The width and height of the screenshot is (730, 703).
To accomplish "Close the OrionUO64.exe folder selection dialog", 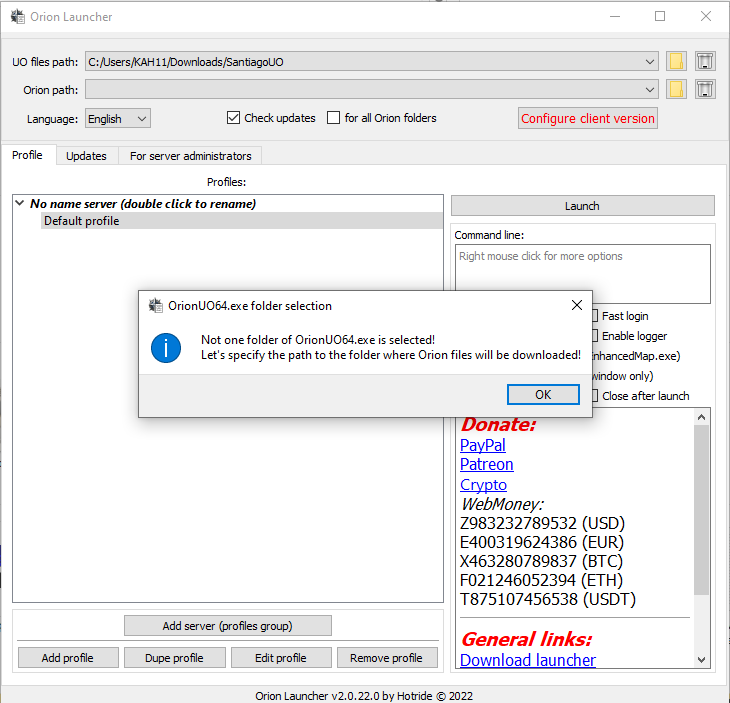I will pos(577,305).
